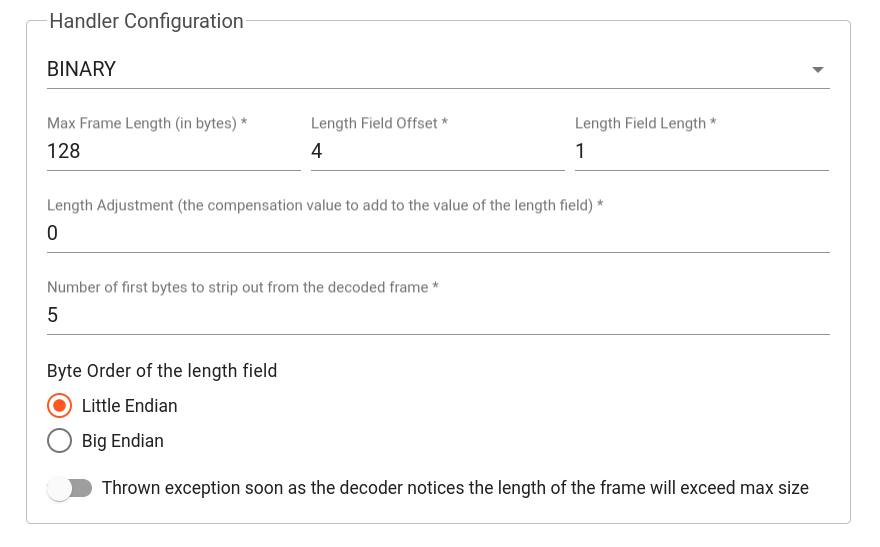880x547 pixels.
Task: Click the dropdown arrow next to BINARY
Action: coord(818,70)
